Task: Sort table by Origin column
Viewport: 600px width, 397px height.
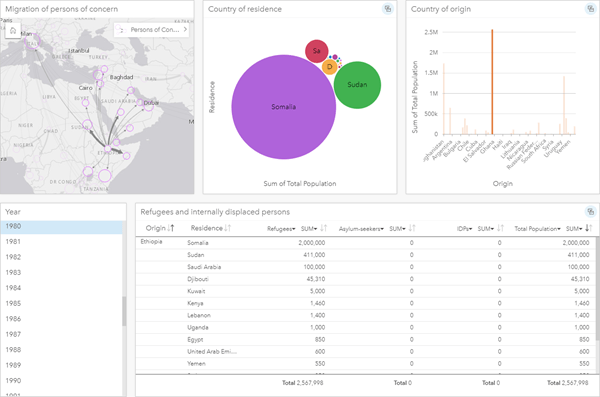Action: [x=171, y=228]
